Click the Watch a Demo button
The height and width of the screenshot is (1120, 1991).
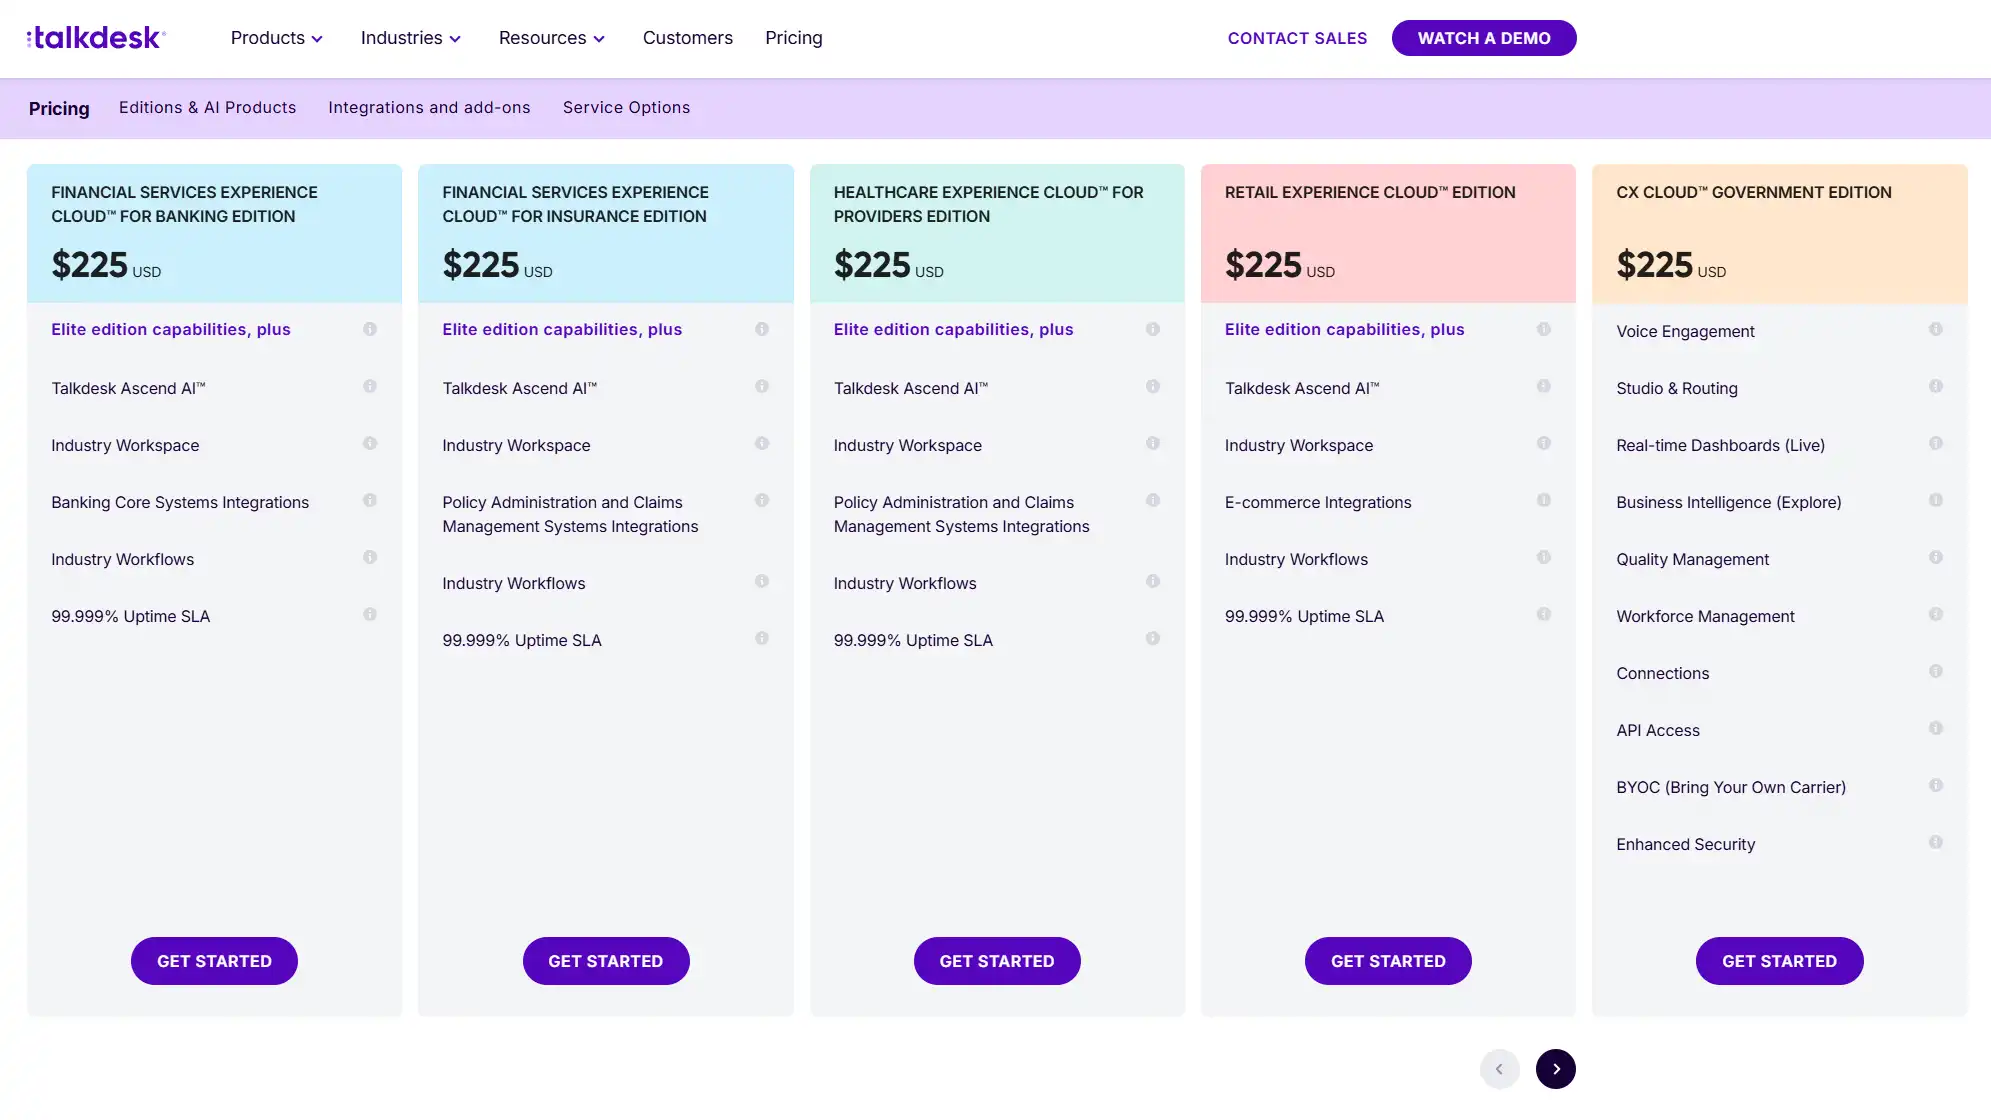point(1484,38)
